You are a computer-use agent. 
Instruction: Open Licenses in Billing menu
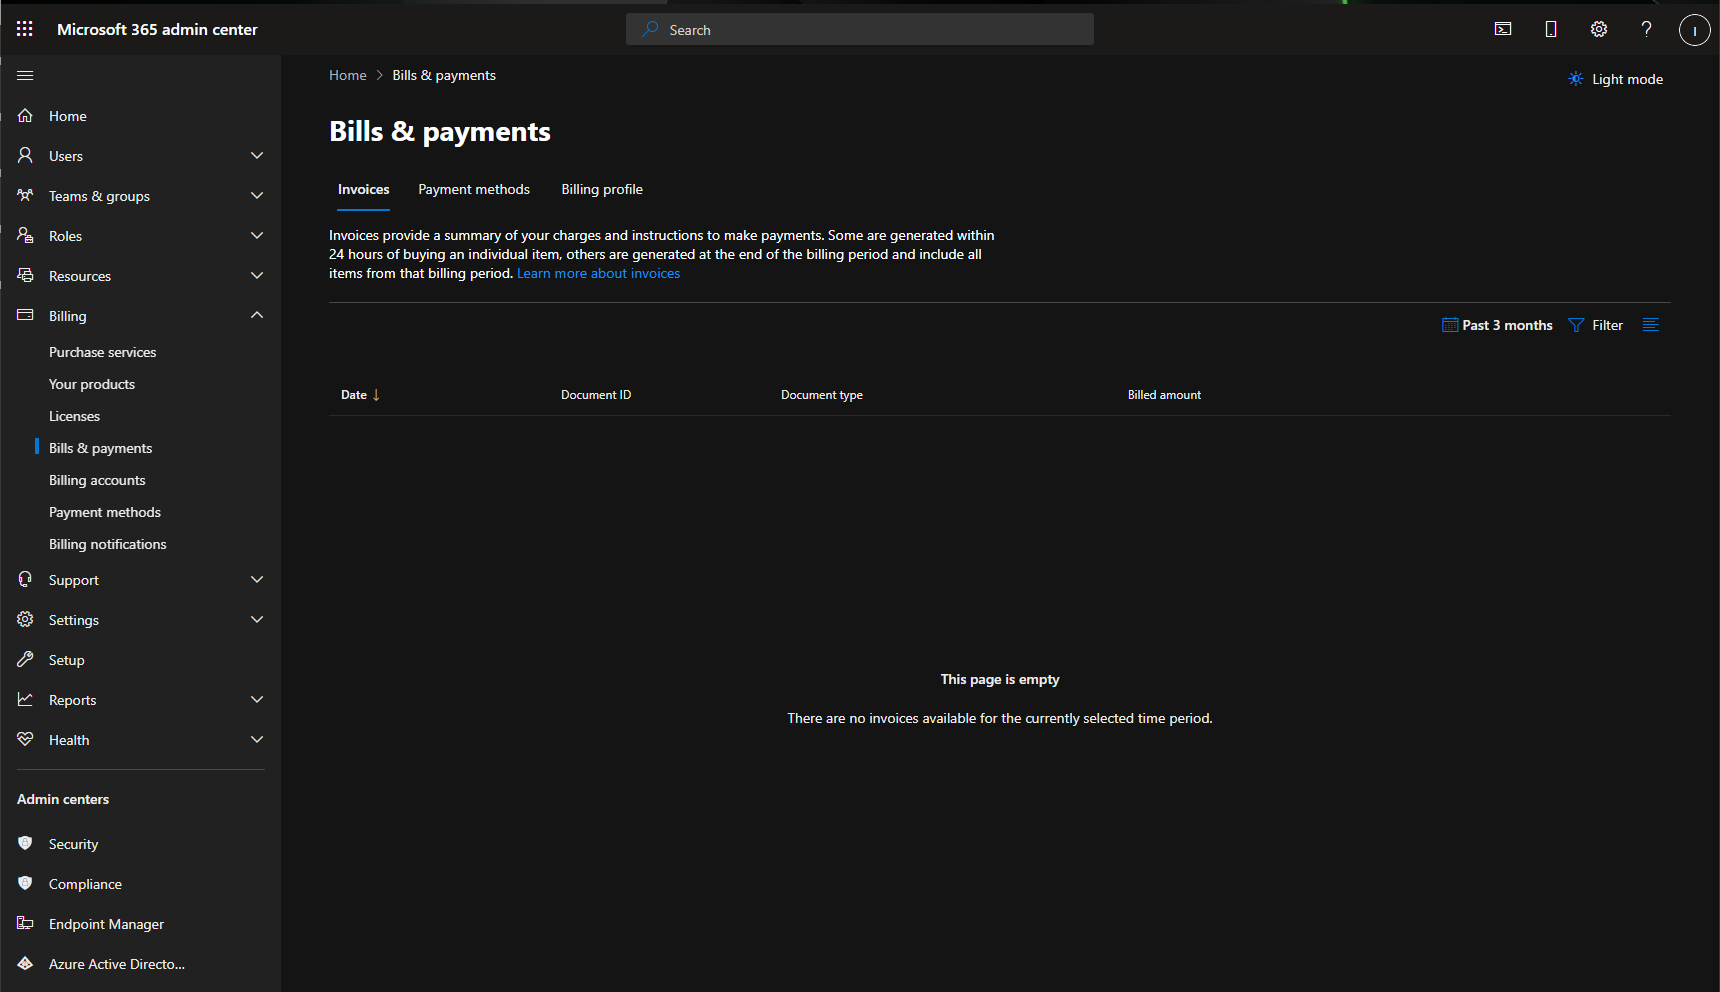tap(75, 416)
